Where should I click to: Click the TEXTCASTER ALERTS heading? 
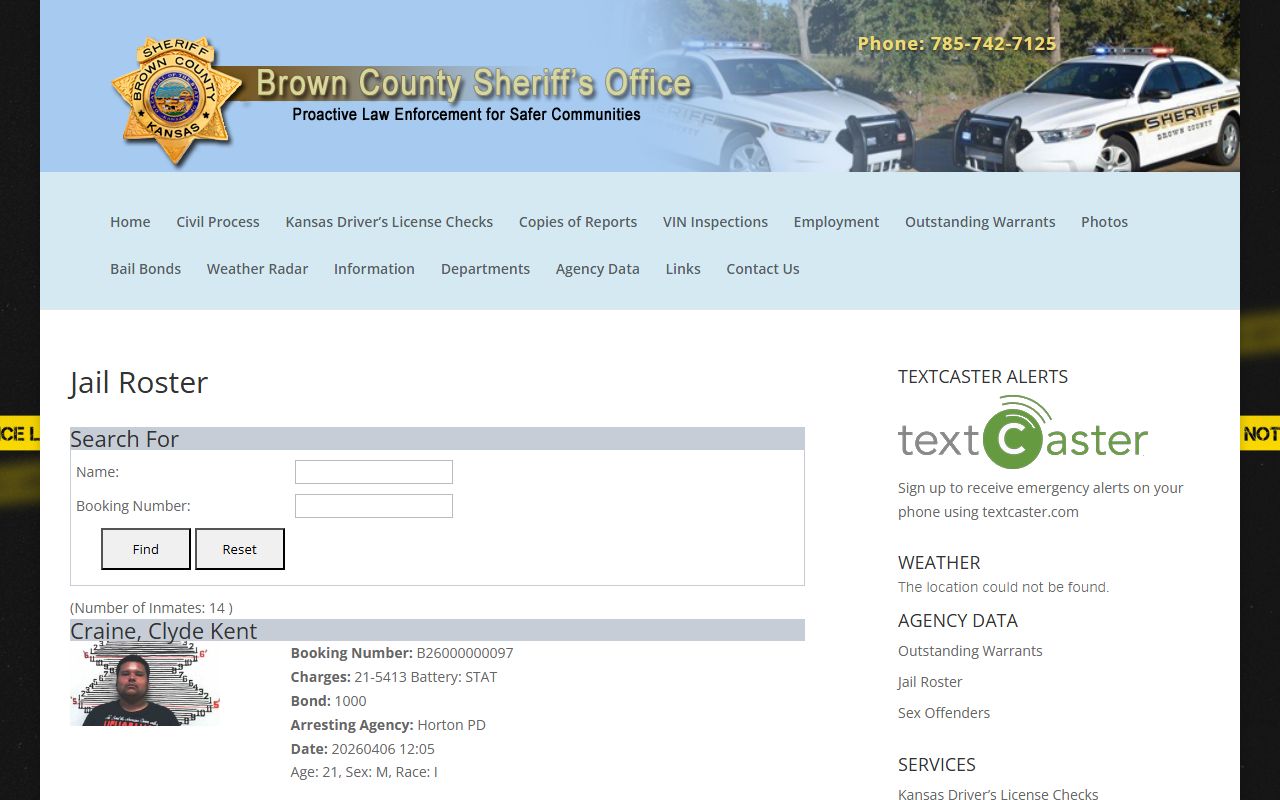[983, 377]
